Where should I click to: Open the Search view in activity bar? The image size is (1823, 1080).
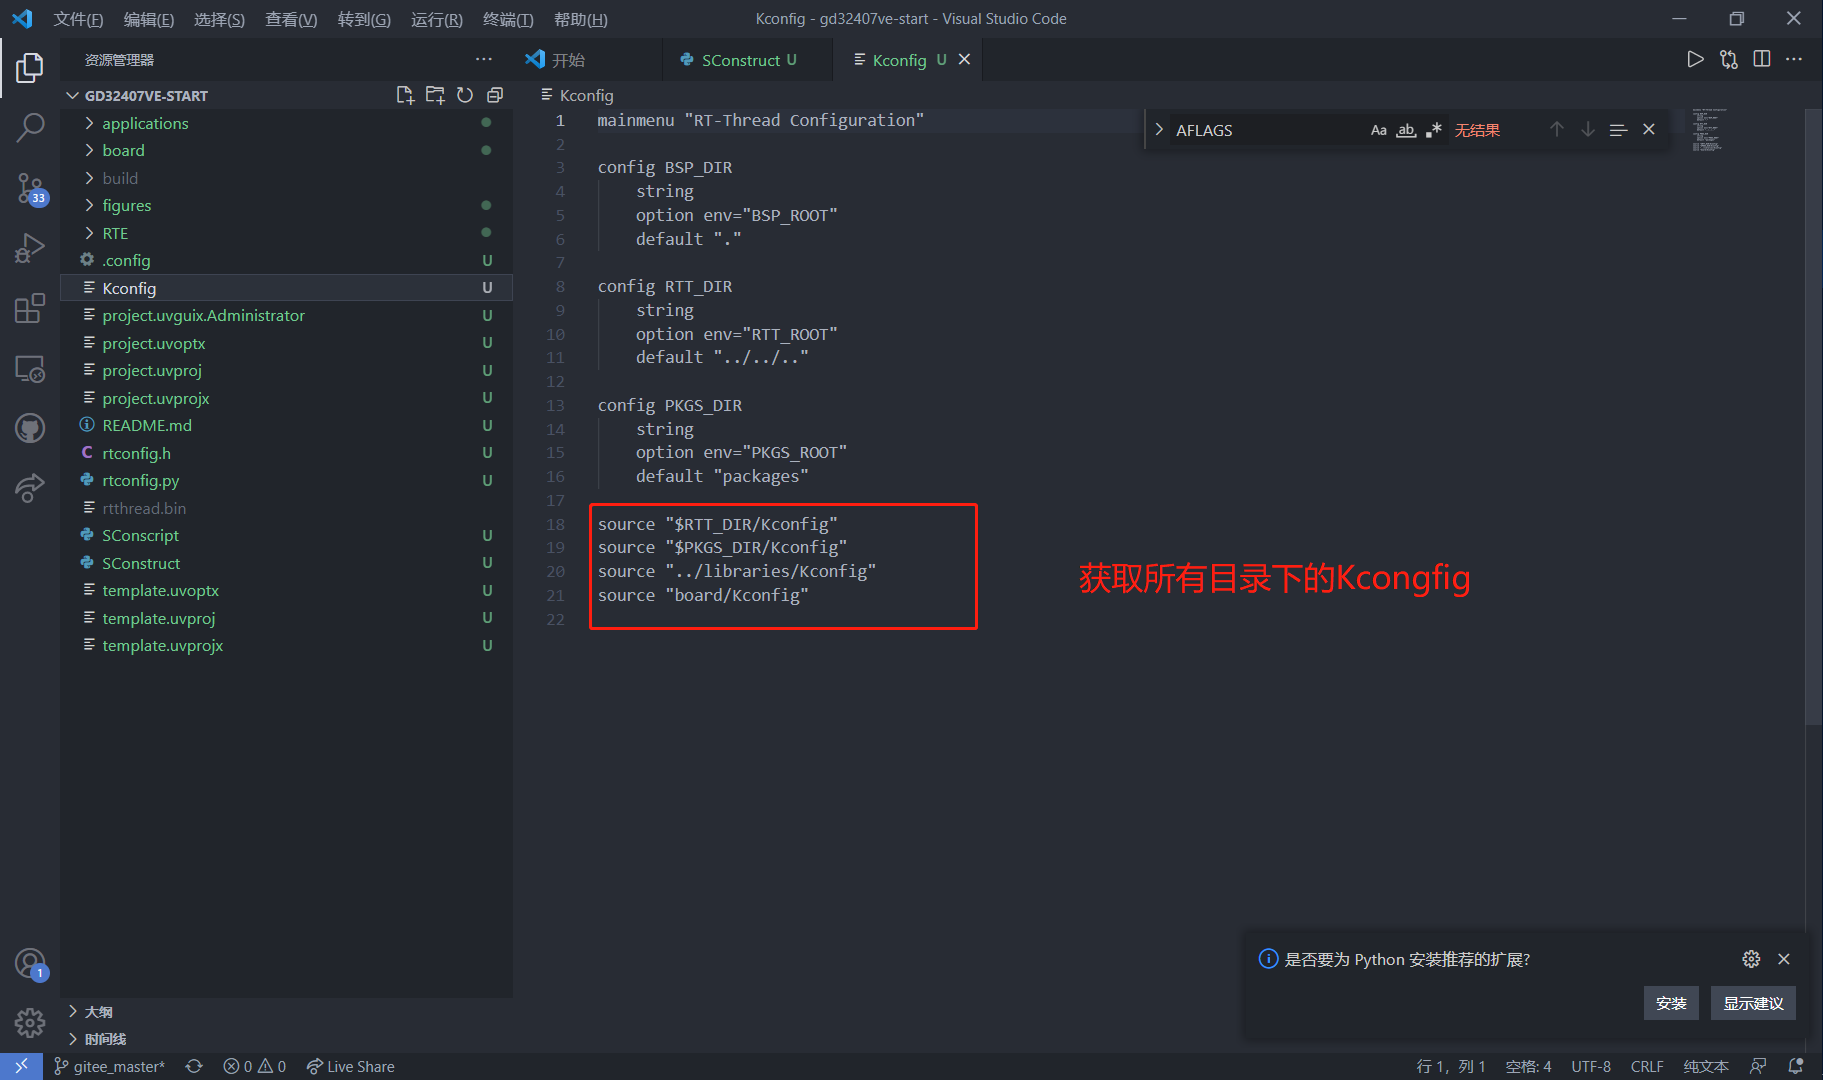pyautogui.click(x=30, y=128)
